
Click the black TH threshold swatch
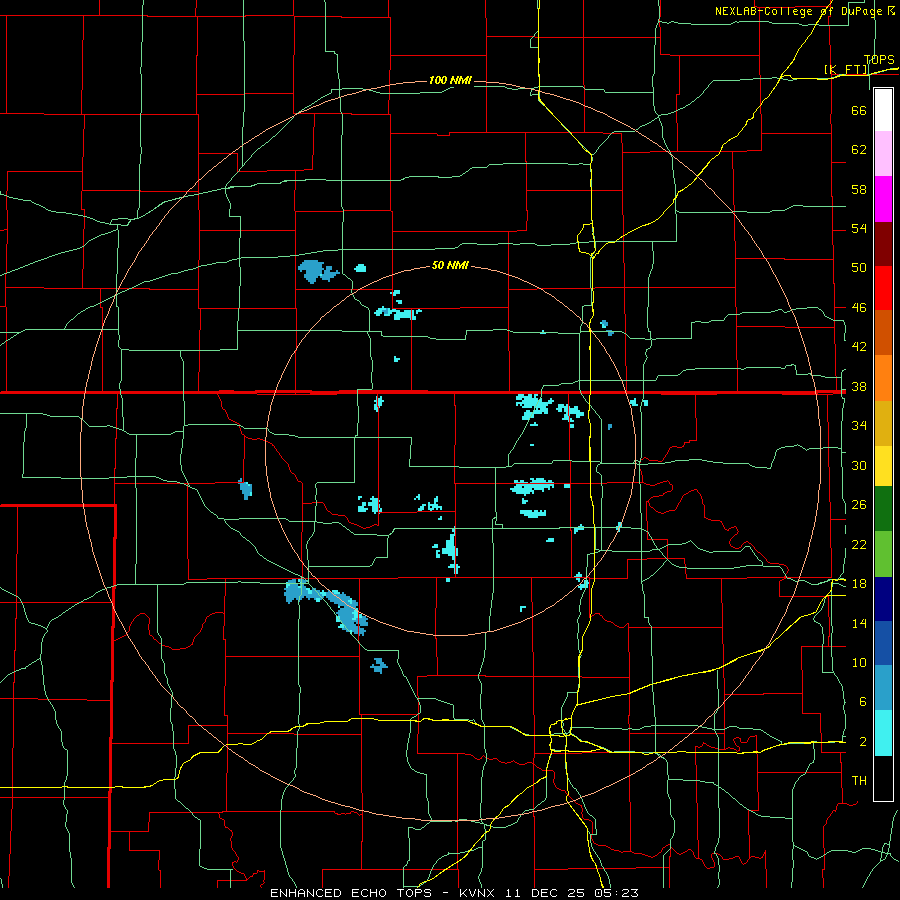(x=883, y=778)
